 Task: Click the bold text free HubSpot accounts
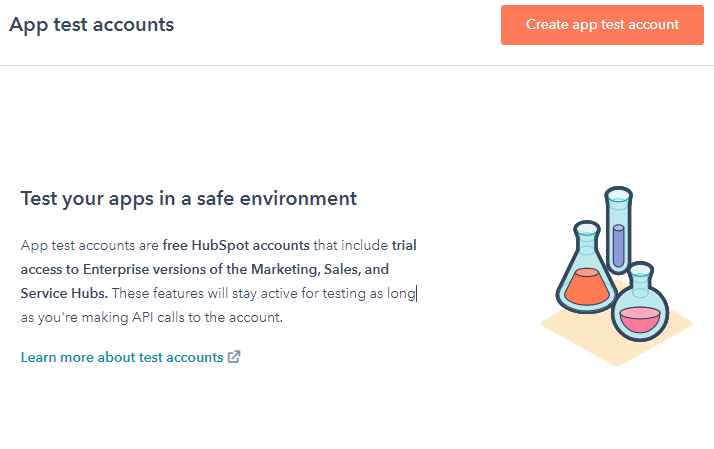point(236,245)
